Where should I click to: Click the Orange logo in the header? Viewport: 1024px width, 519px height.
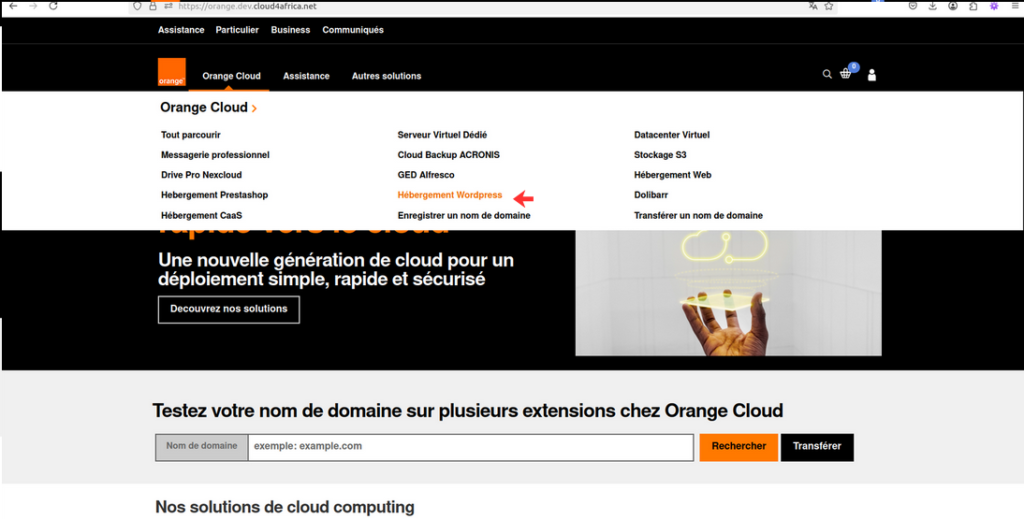171,73
